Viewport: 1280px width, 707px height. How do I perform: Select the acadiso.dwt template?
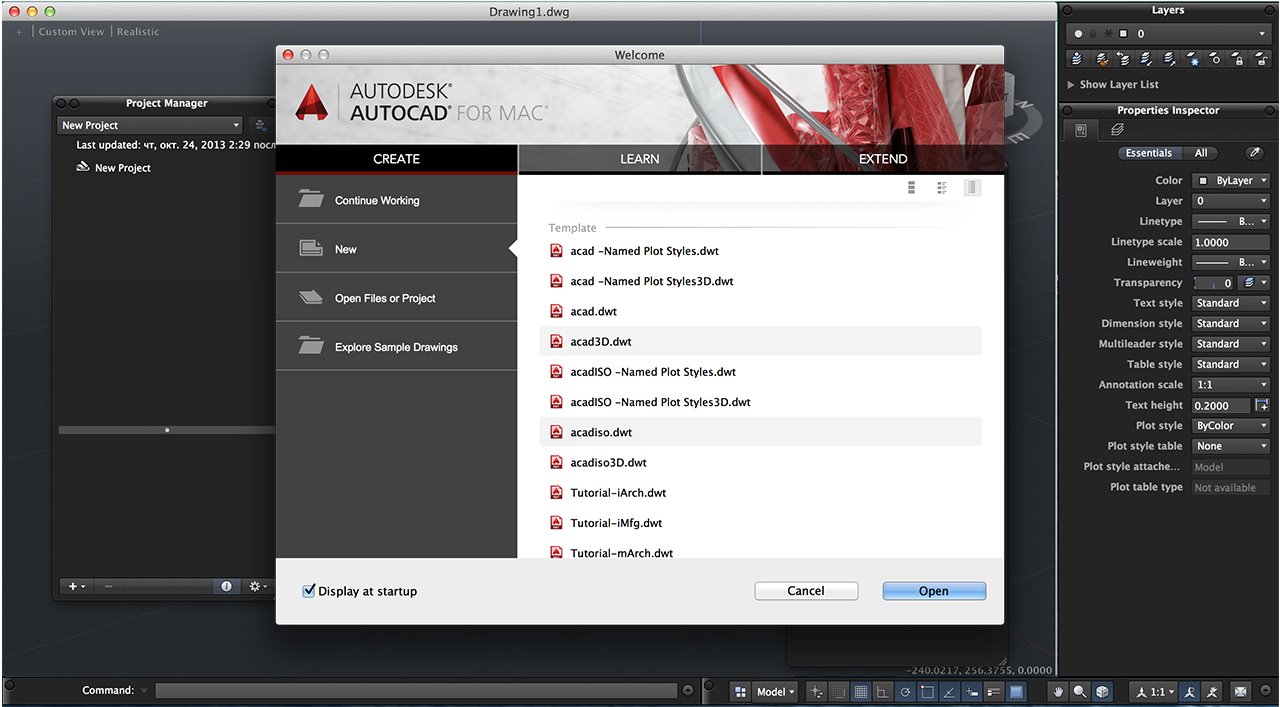pyautogui.click(x=601, y=432)
